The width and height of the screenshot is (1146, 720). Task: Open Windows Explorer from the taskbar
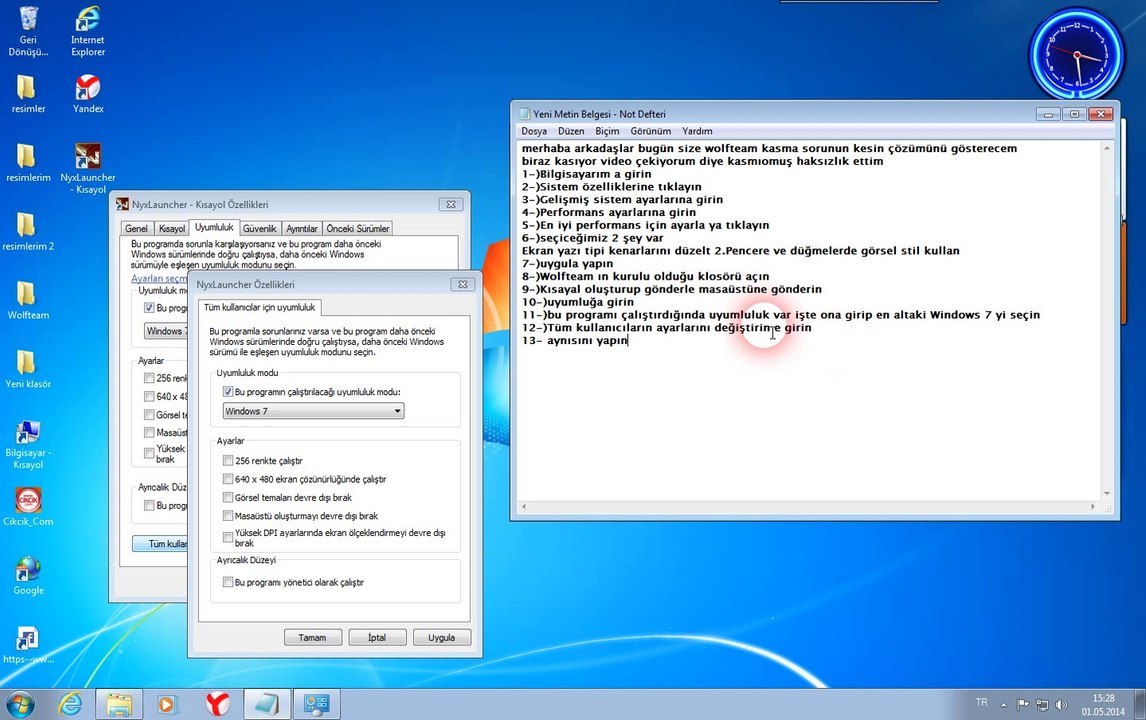pos(118,704)
